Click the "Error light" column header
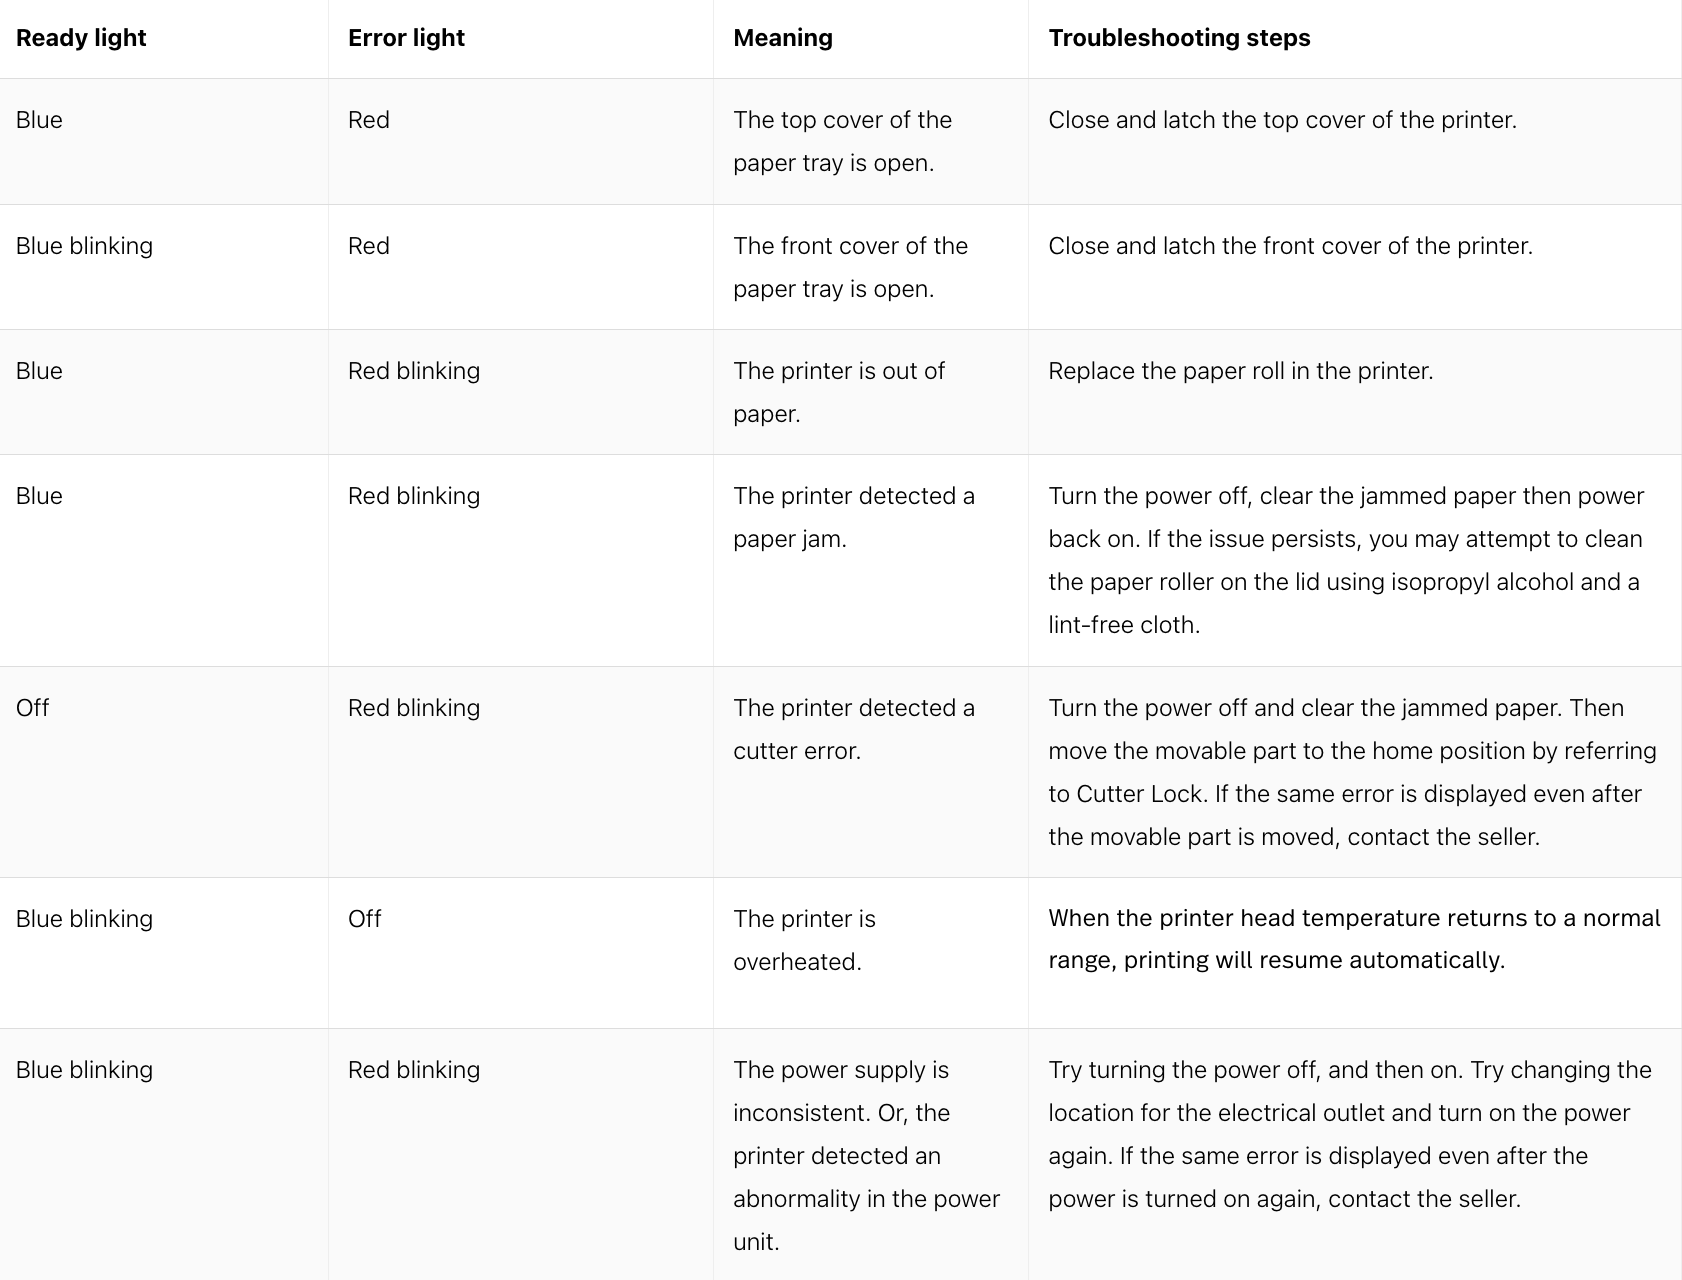This screenshot has width=1682, height=1280. pyautogui.click(x=406, y=38)
